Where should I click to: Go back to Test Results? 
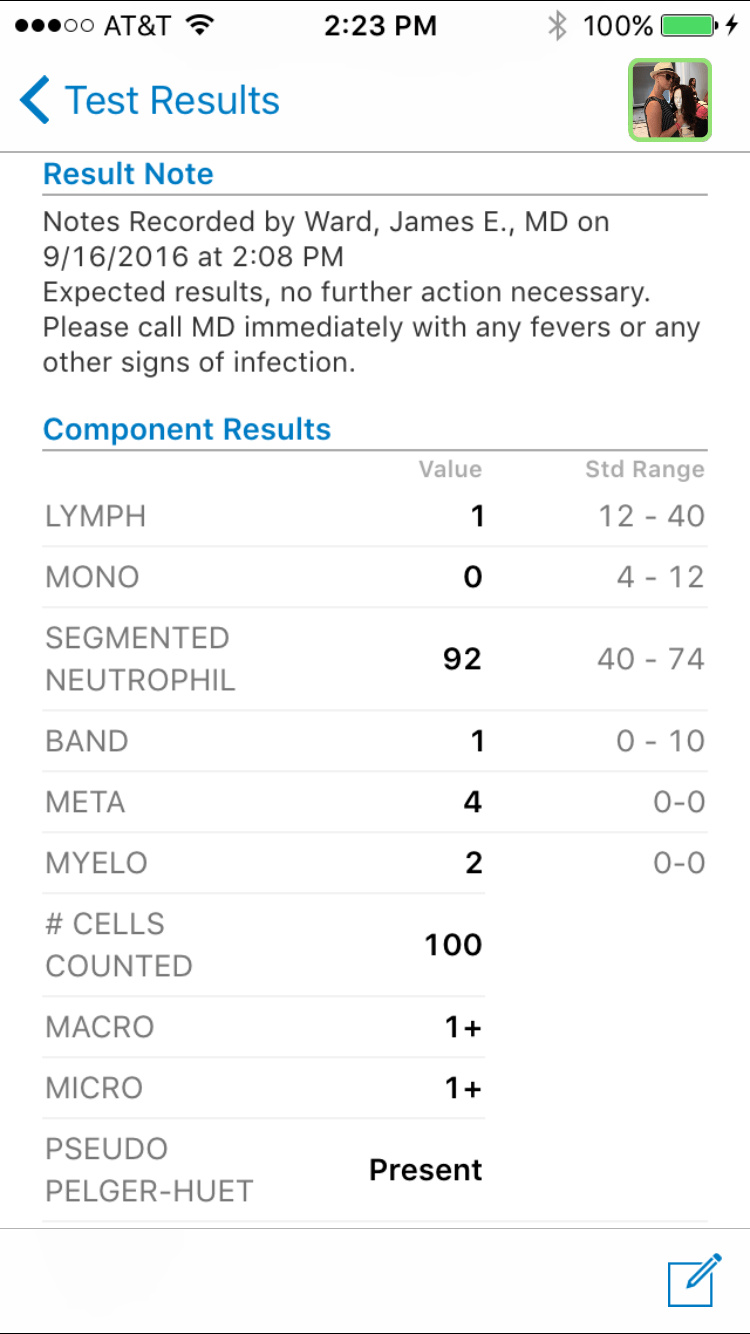click(x=171, y=101)
